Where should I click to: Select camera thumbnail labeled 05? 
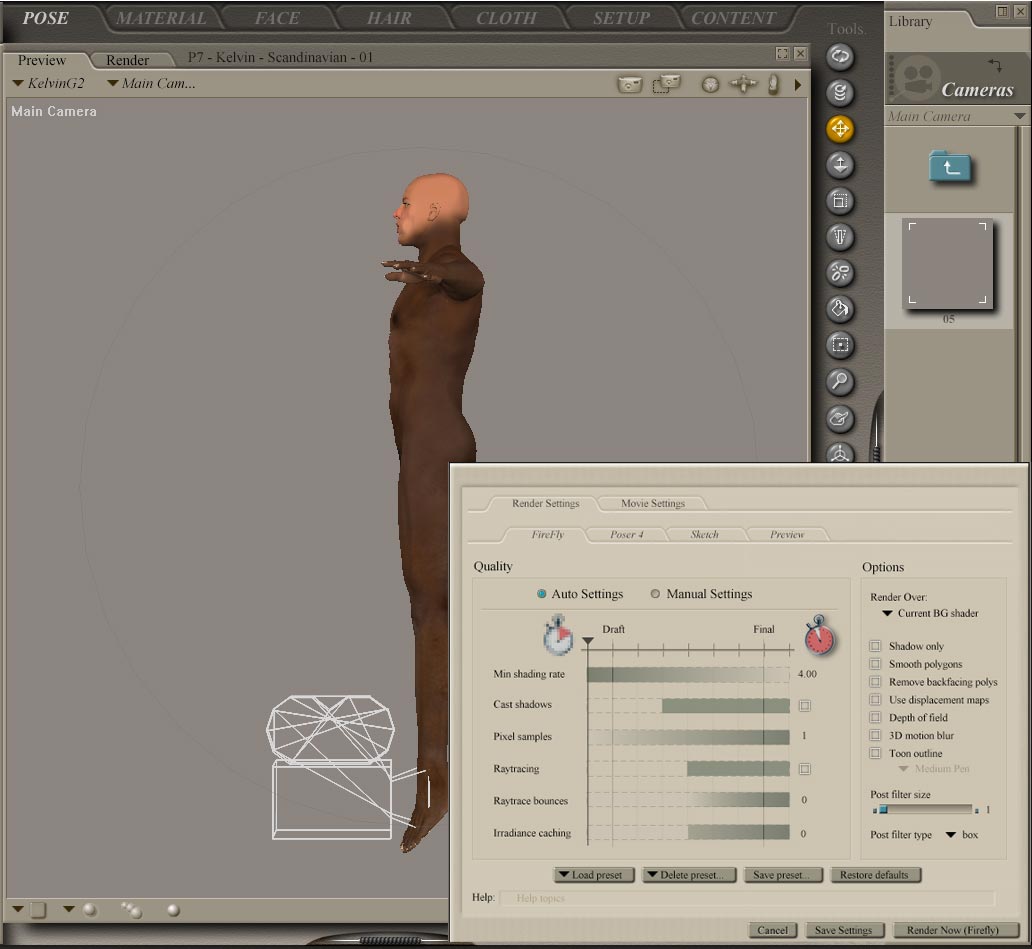948,264
